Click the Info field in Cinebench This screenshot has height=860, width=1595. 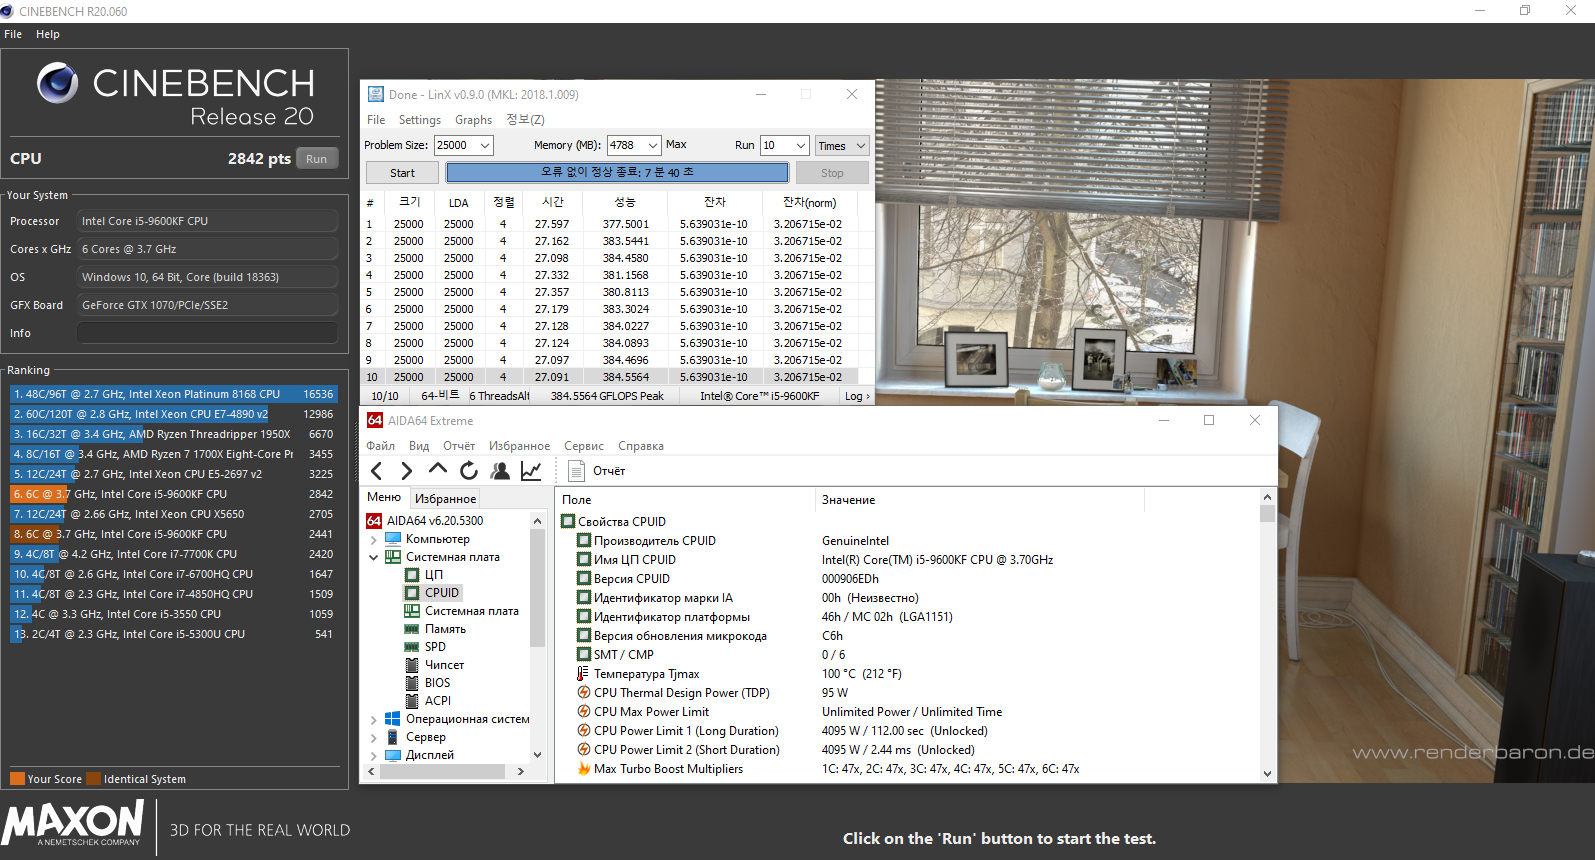(x=207, y=333)
